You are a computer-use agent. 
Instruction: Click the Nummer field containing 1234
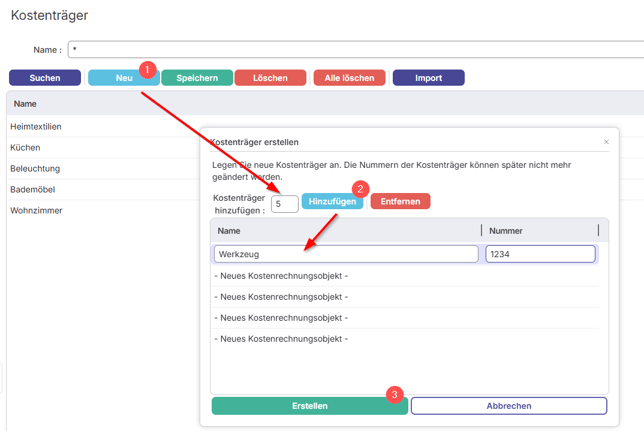[540, 255]
